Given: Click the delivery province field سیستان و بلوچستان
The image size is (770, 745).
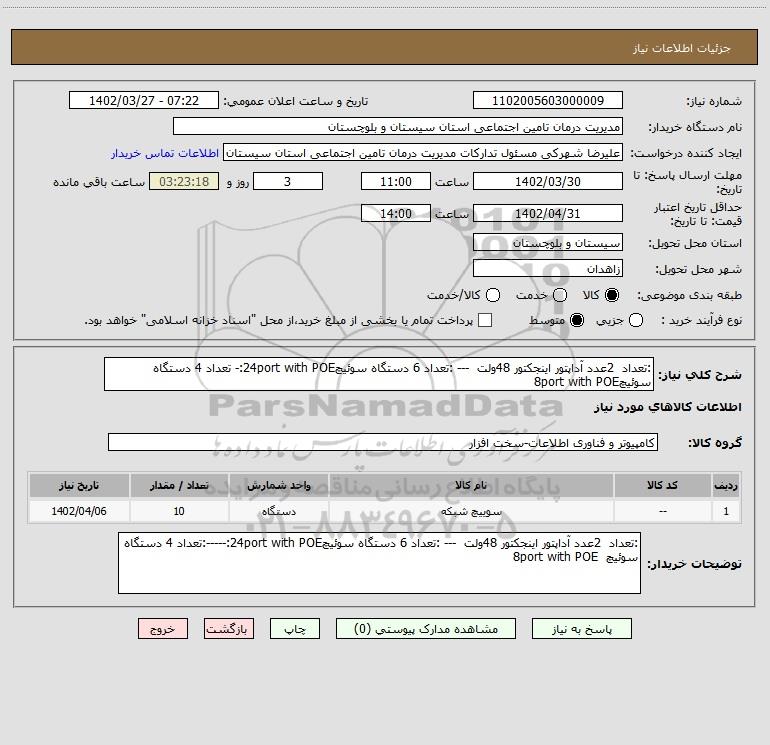Looking at the screenshot, I should coord(548,243).
